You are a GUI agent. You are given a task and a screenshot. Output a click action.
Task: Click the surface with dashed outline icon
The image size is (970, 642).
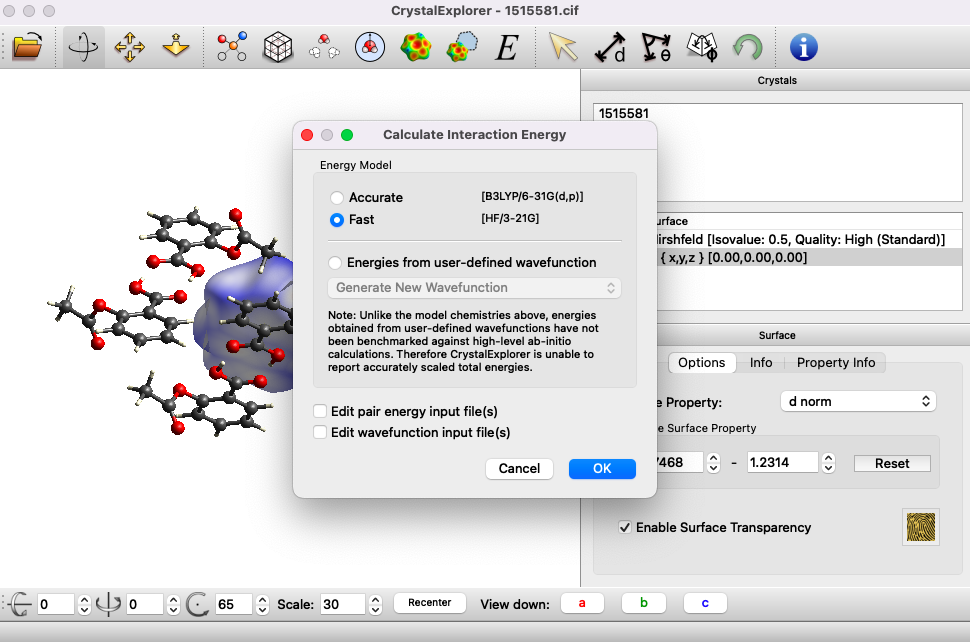pos(462,47)
